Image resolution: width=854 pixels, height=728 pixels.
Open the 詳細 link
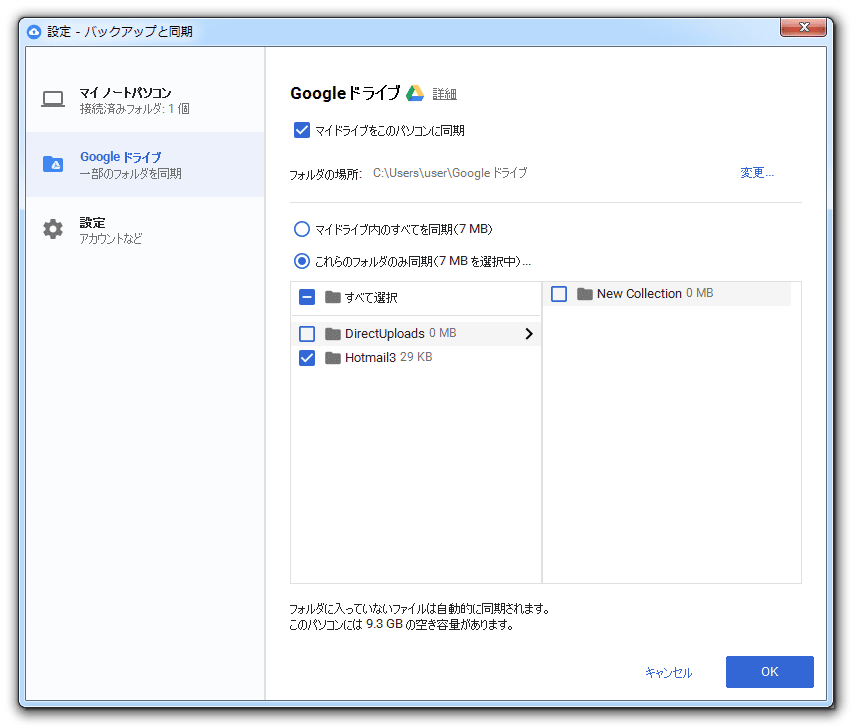coord(444,94)
